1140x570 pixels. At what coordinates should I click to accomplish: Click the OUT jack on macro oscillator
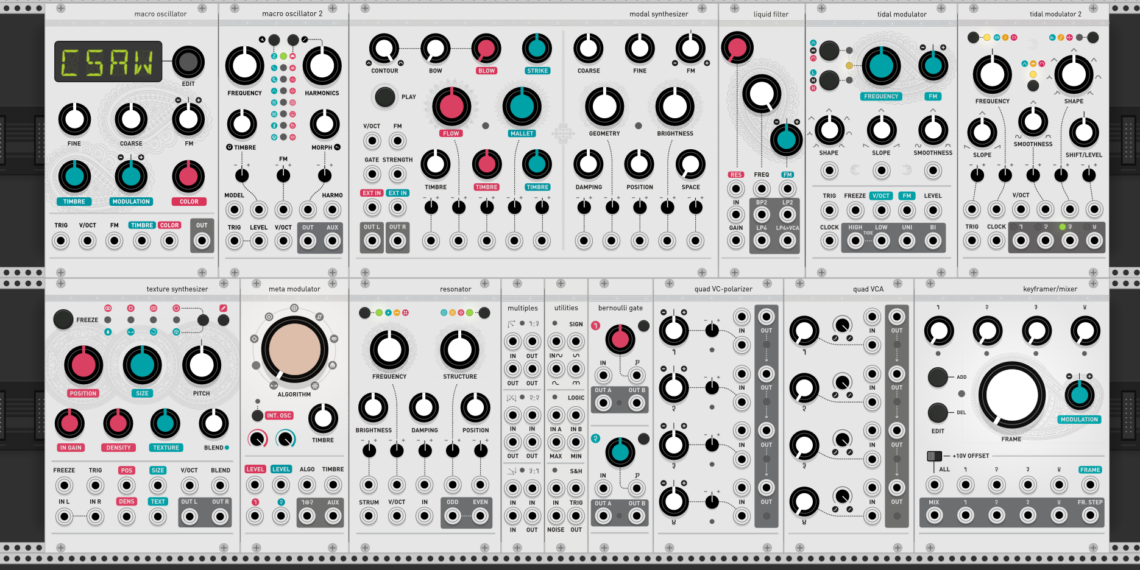202,241
